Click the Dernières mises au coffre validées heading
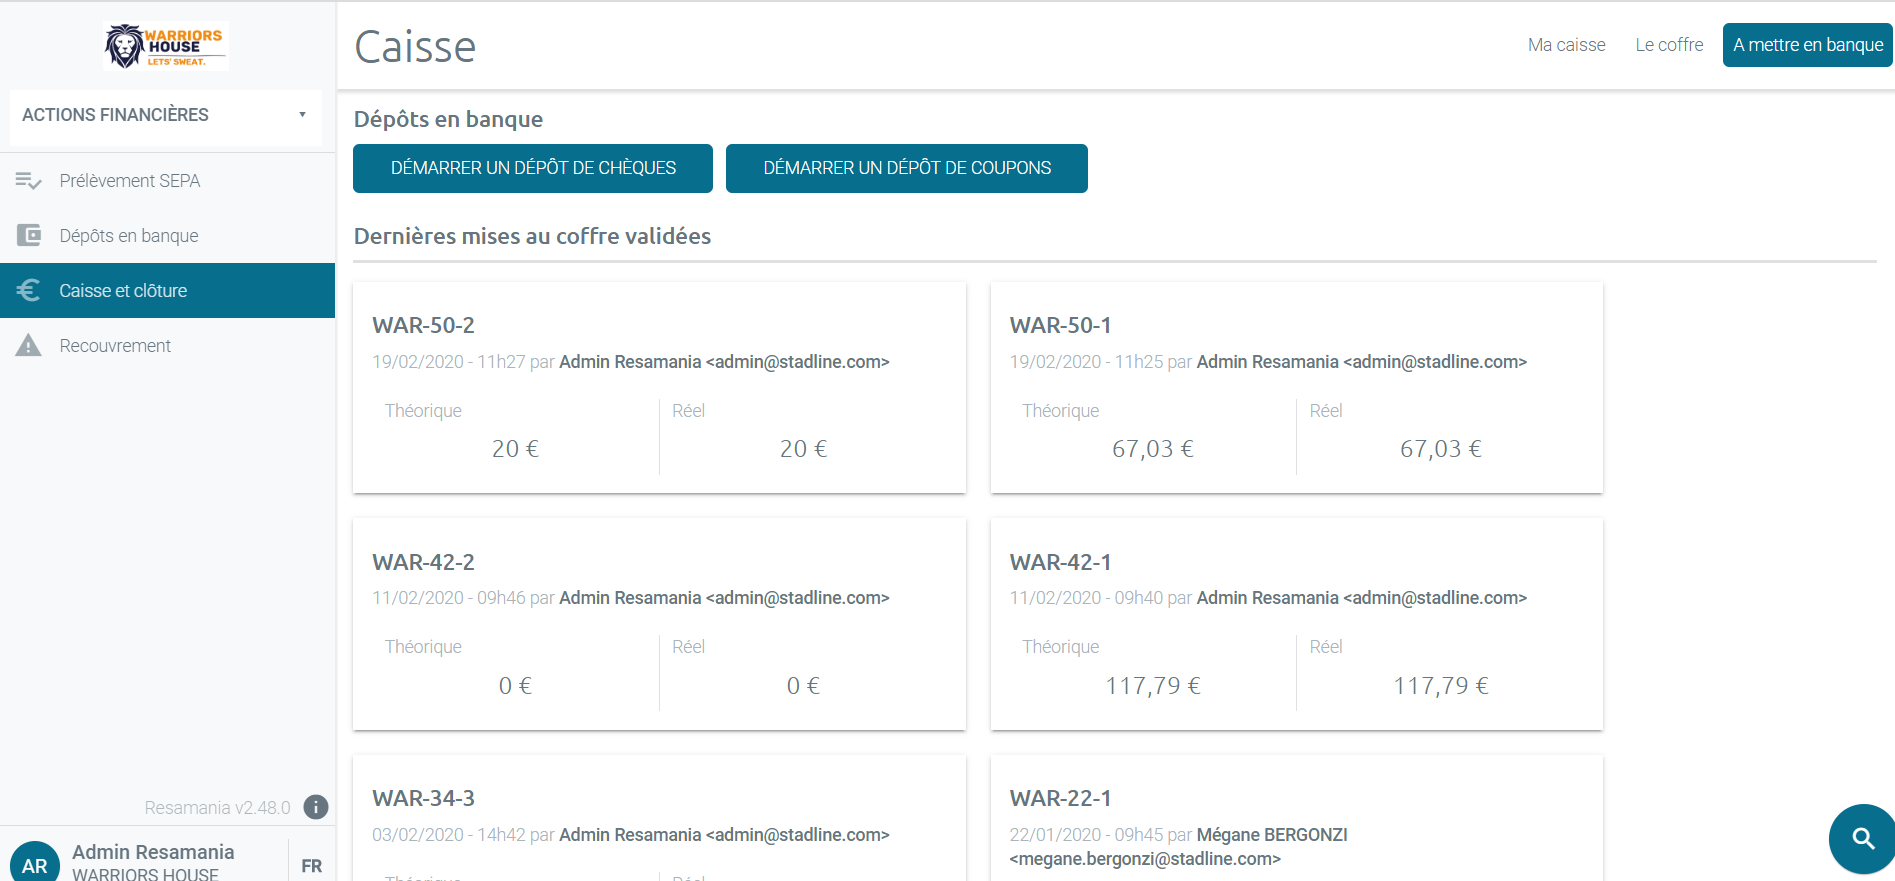 coord(532,236)
